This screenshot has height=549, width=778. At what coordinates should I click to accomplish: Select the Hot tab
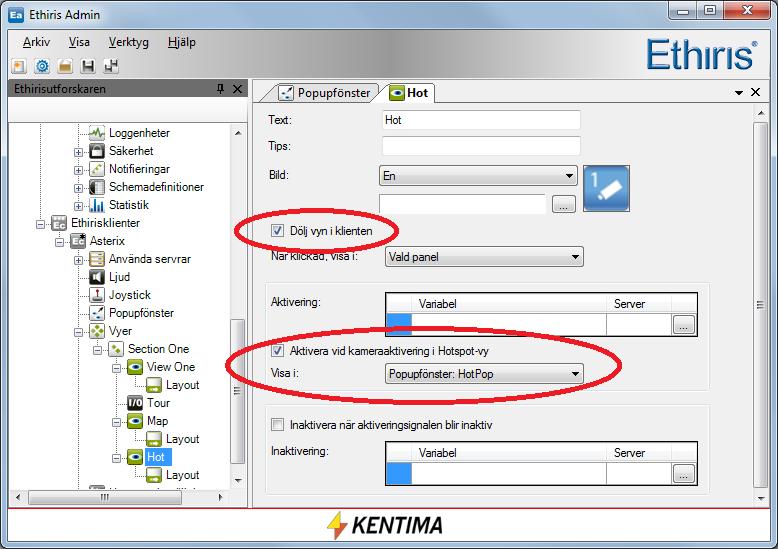pyautogui.click(x=408, y=93)
